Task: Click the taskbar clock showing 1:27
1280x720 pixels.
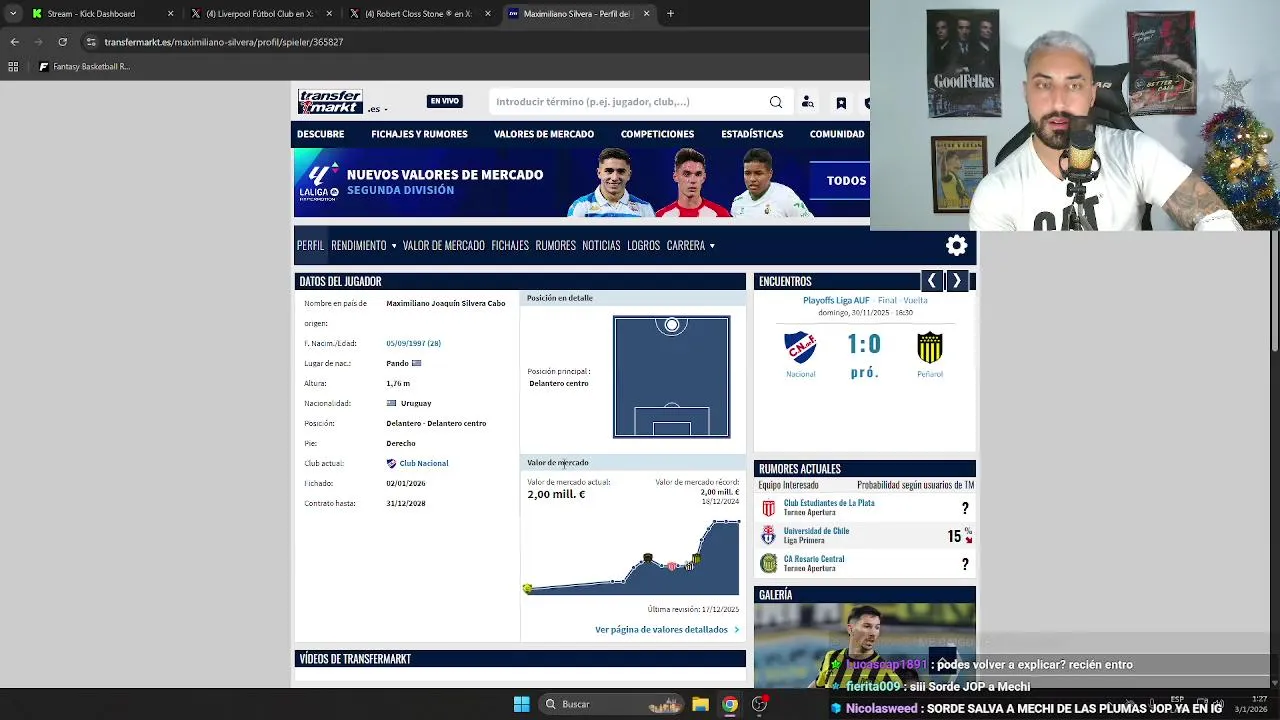Action: (x=1259, y=699)
